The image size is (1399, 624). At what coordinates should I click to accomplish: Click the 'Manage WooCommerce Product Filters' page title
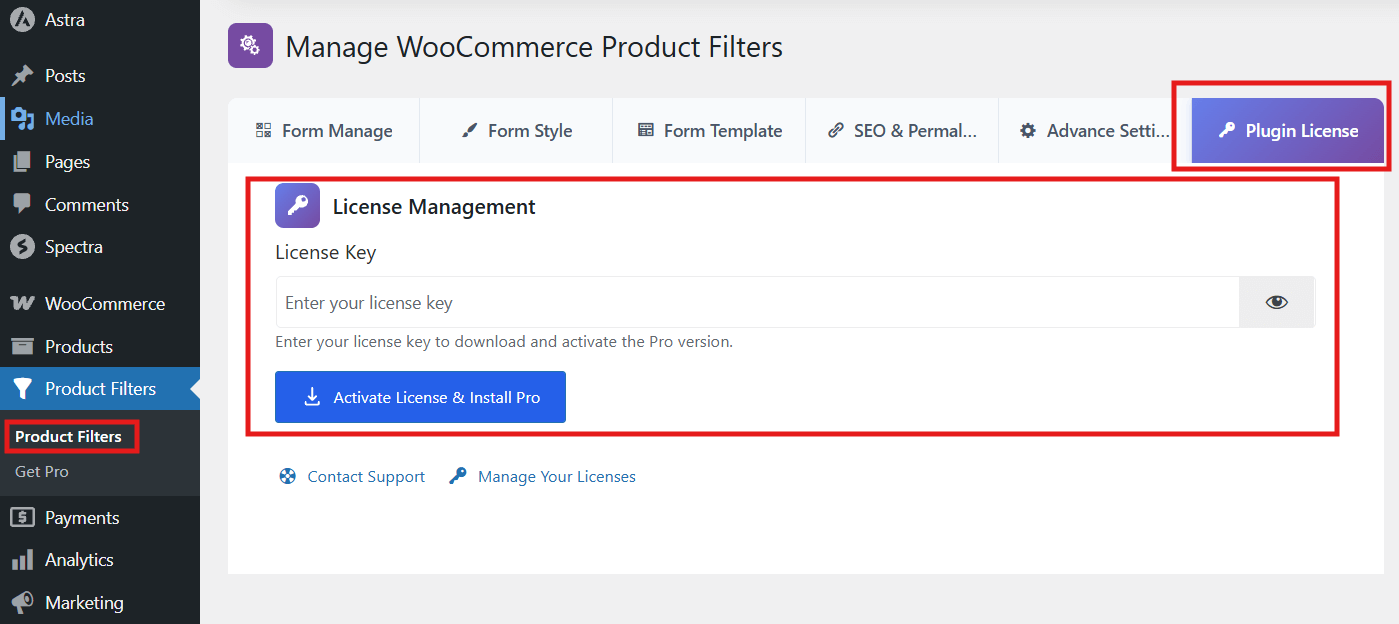tap(534, 47)
